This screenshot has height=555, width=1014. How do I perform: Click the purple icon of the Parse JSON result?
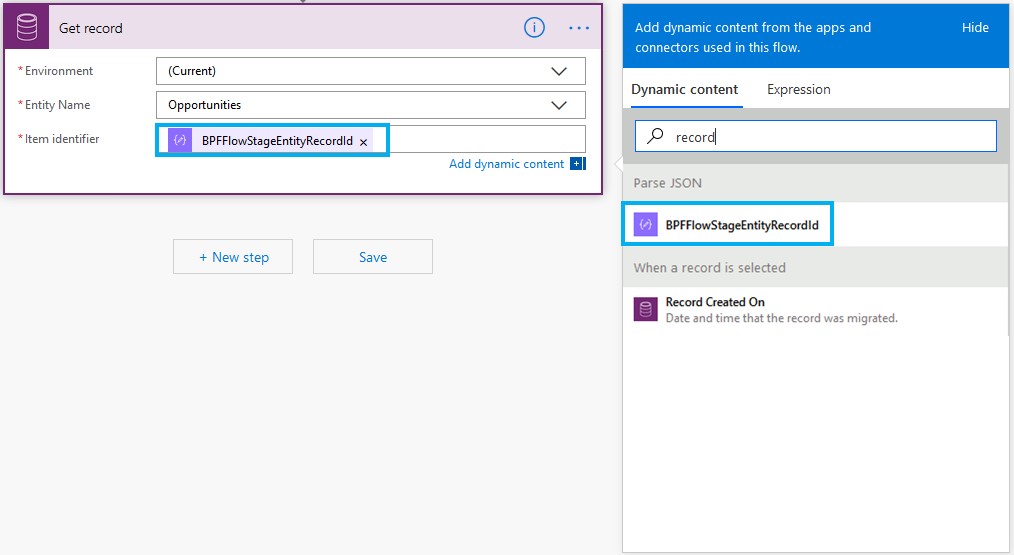pyautogui.click(x=646, y=225)
